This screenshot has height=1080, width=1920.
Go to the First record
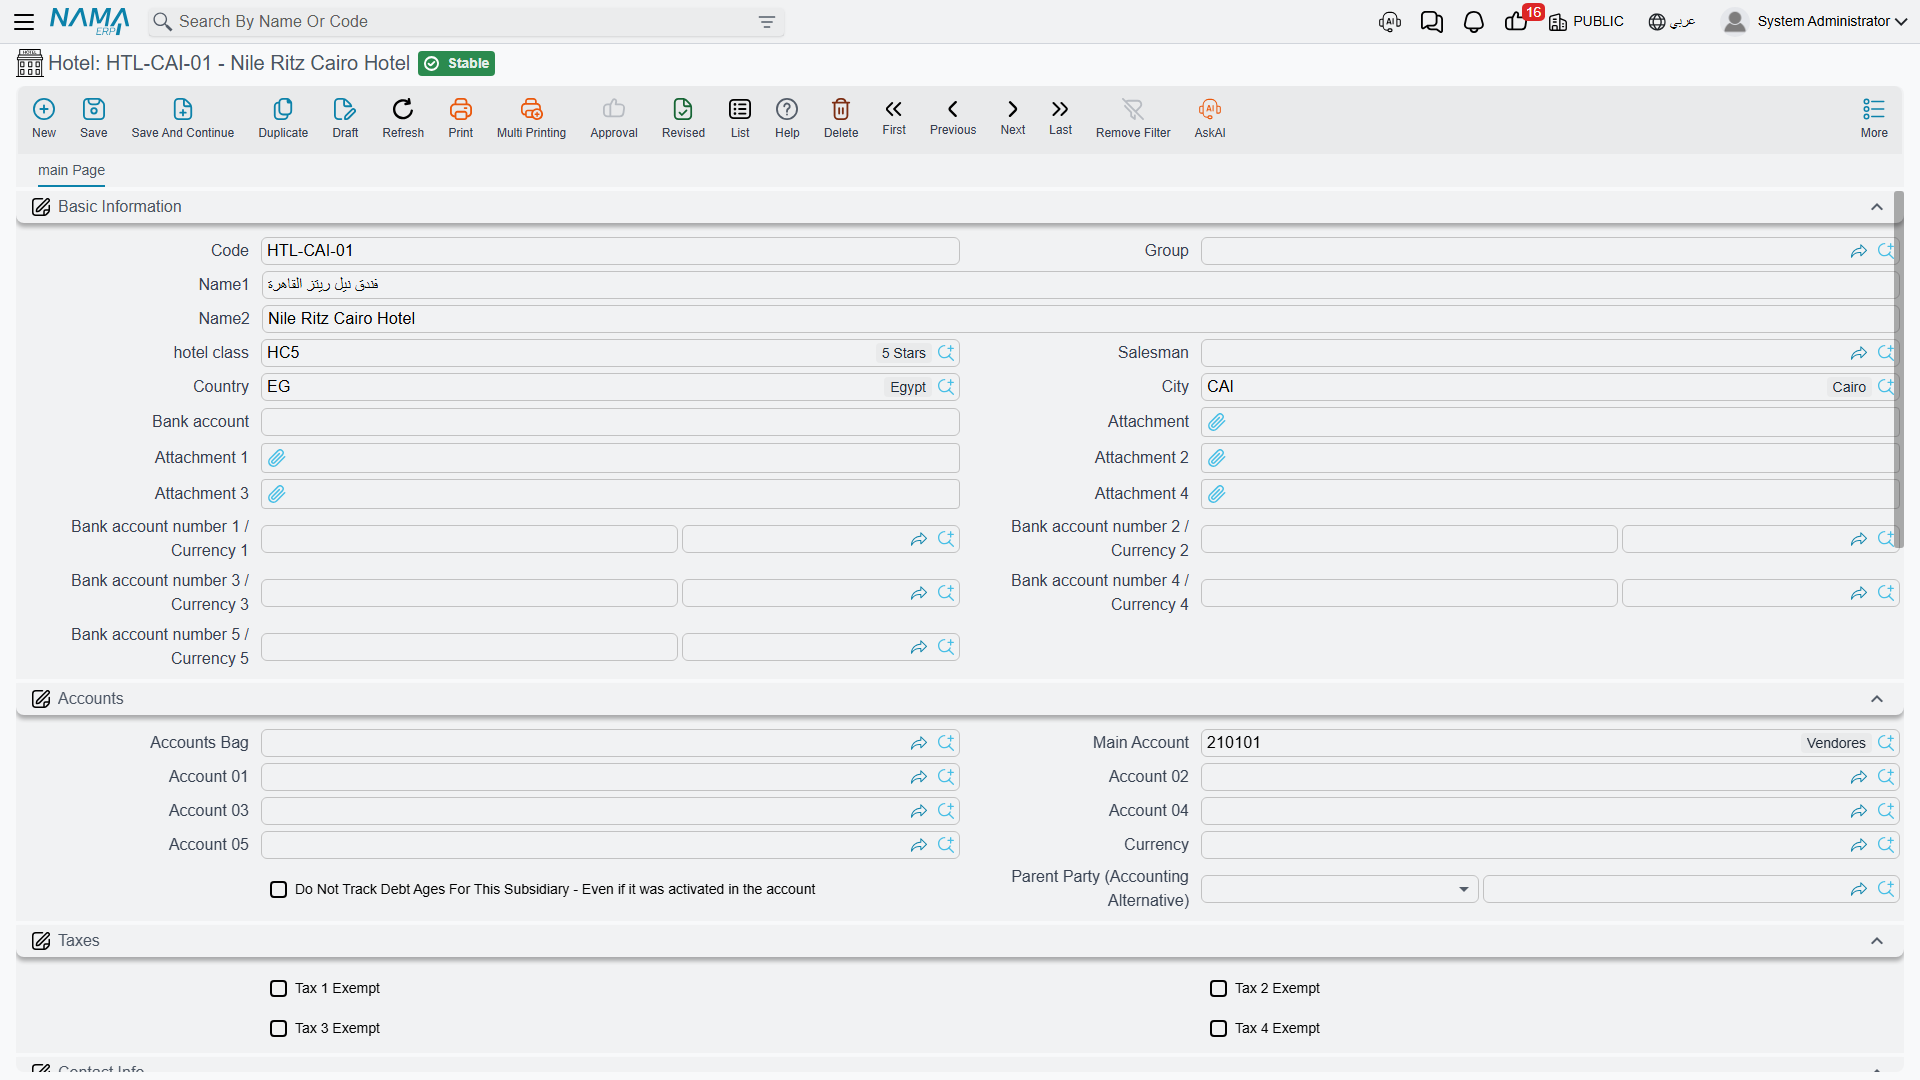coord(894,116)
